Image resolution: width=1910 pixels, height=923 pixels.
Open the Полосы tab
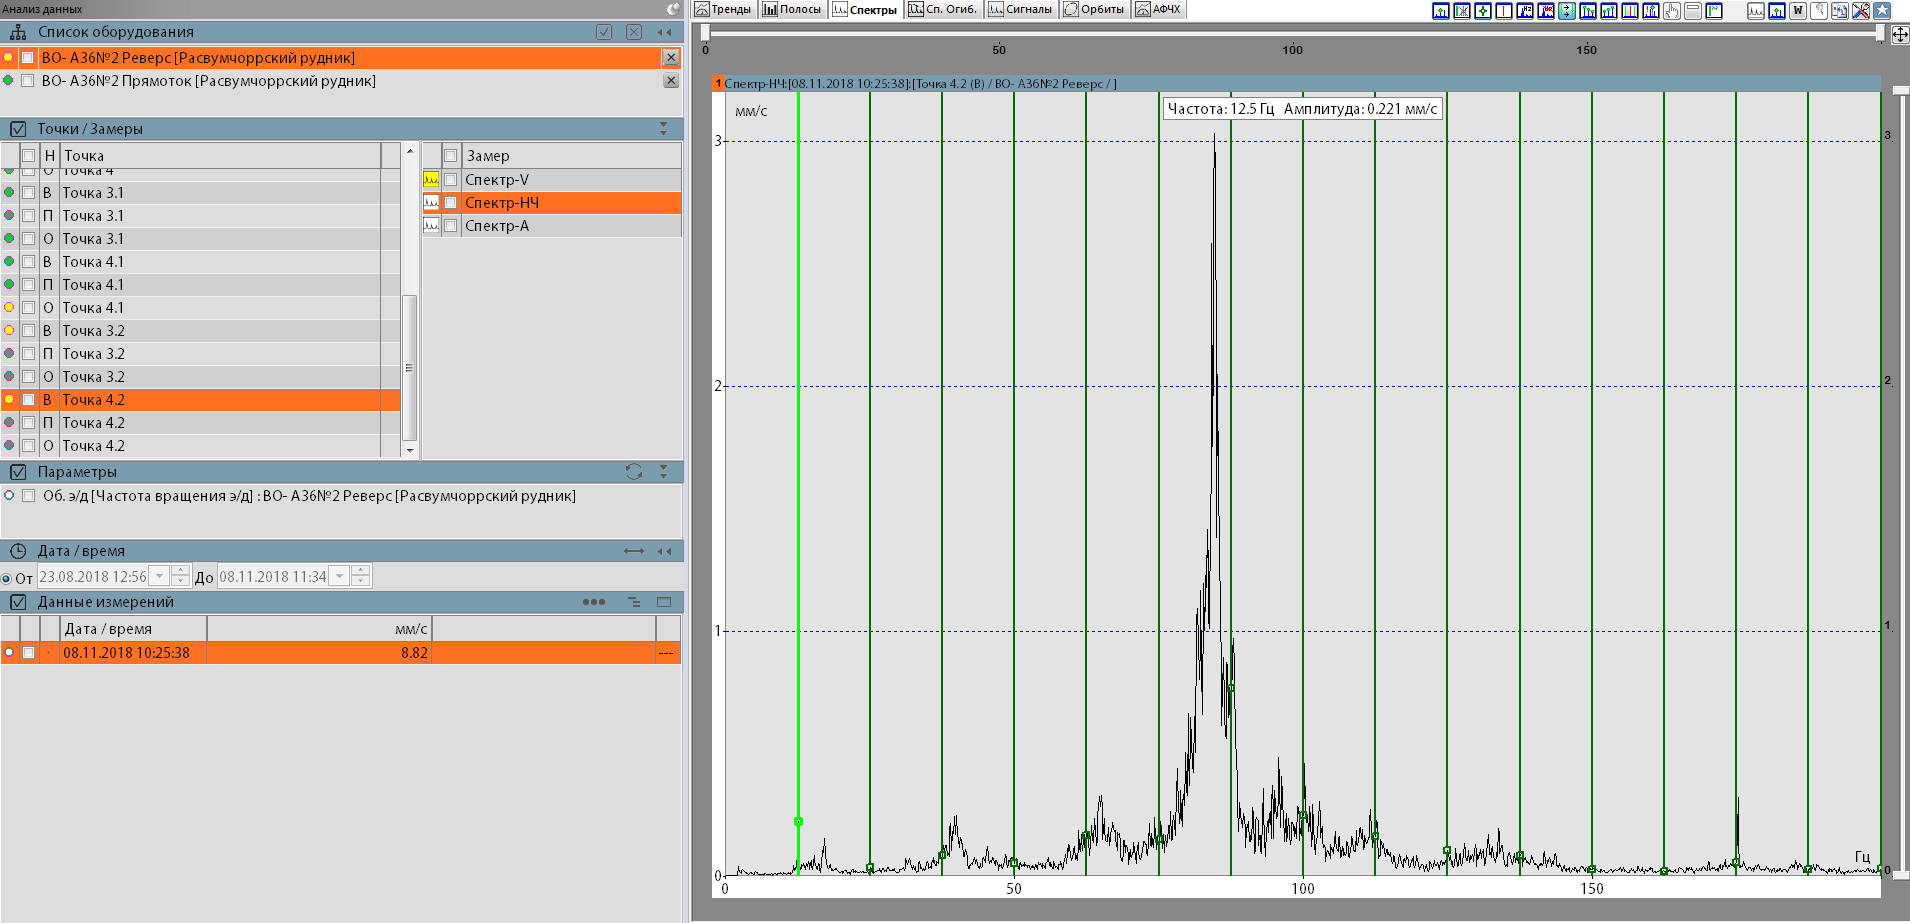[791, 9]
